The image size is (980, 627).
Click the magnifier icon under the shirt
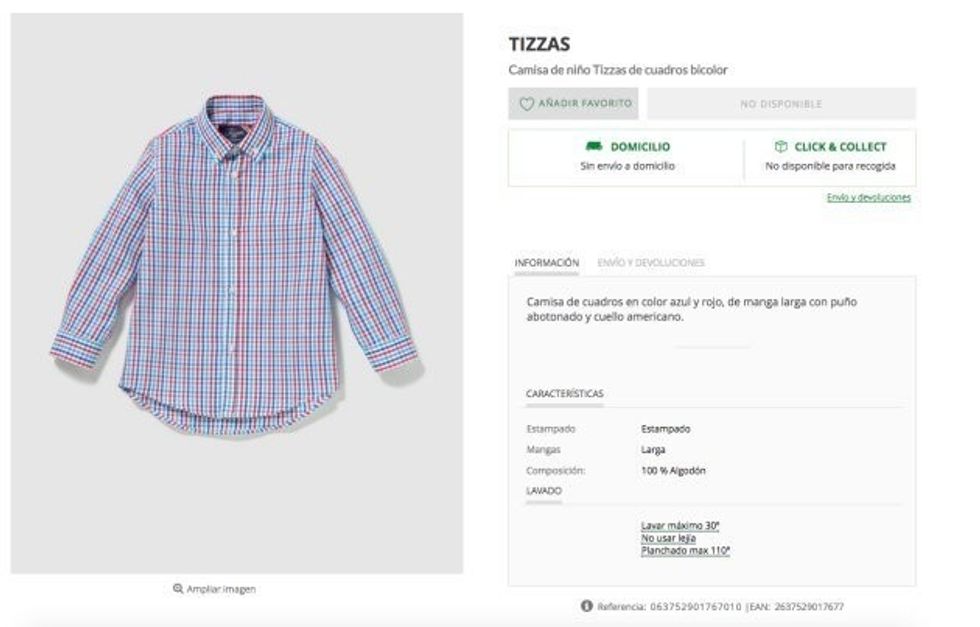(178, 589)
